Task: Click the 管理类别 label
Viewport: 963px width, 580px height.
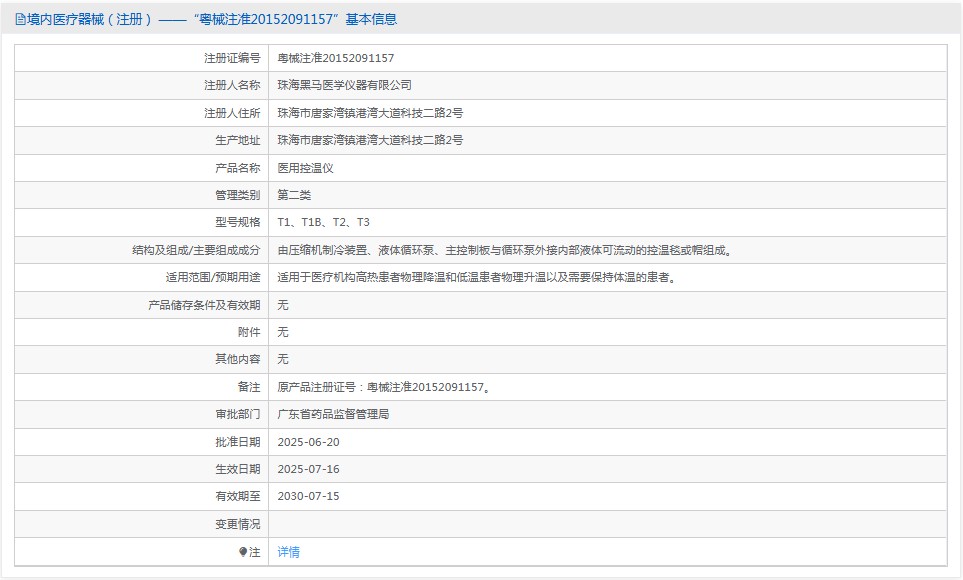Action: click(x=238, y=195)
